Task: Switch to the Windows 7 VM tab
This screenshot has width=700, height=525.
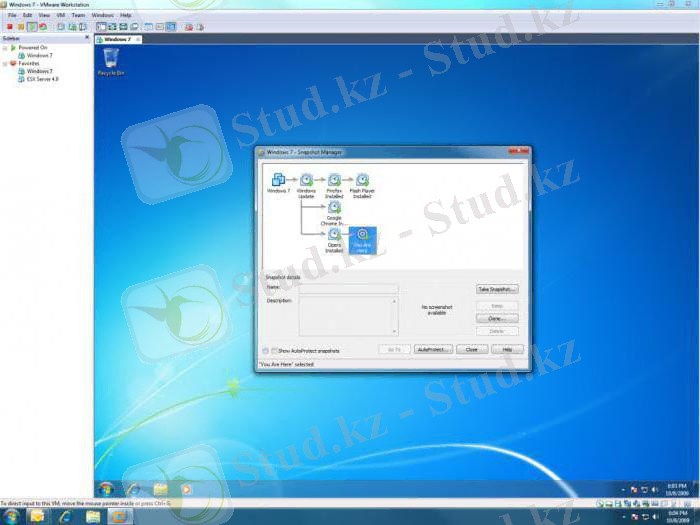Action: [x=116, y=39]
